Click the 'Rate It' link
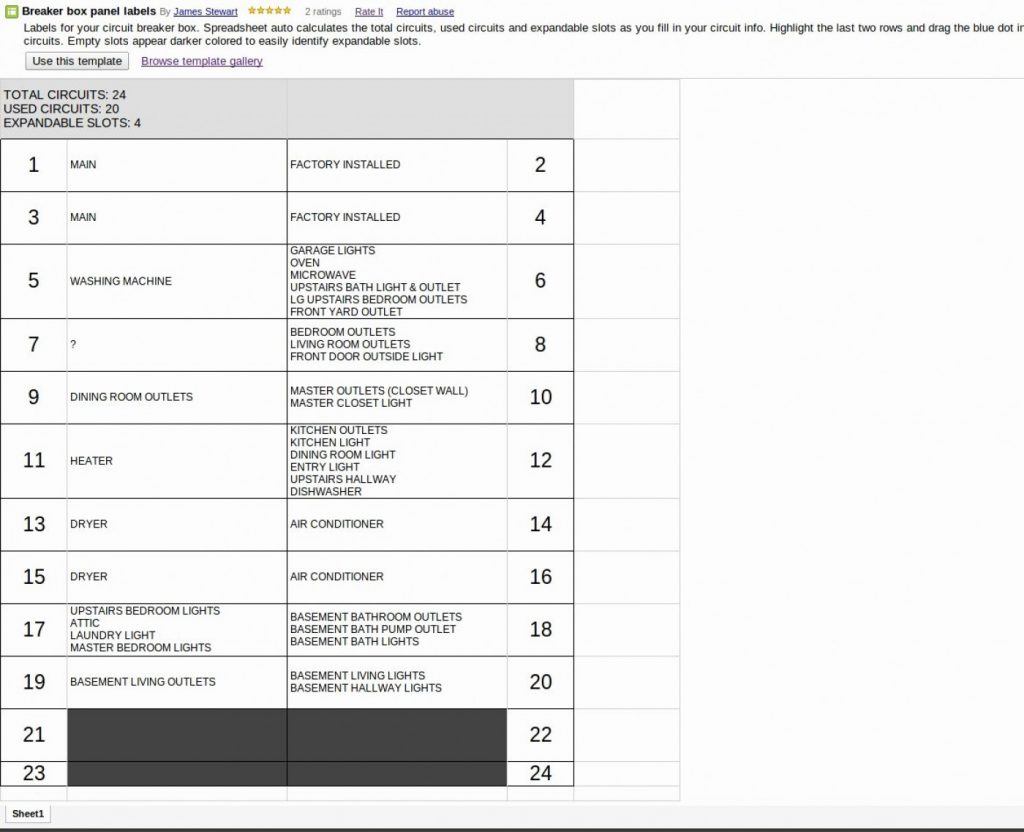This screenshot has height=832, width=1024. [x=368, y=12]
